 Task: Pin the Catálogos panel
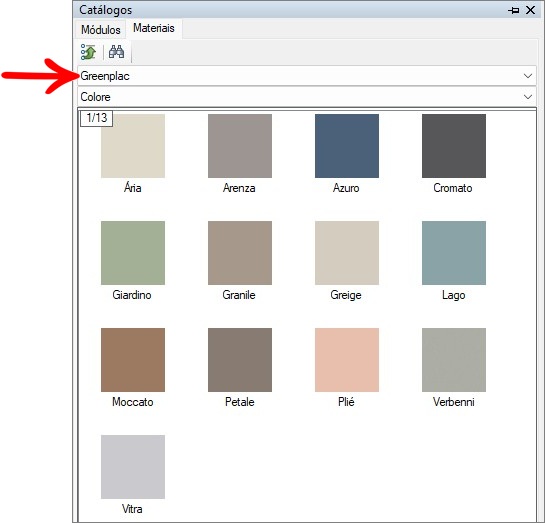[514, 10]
